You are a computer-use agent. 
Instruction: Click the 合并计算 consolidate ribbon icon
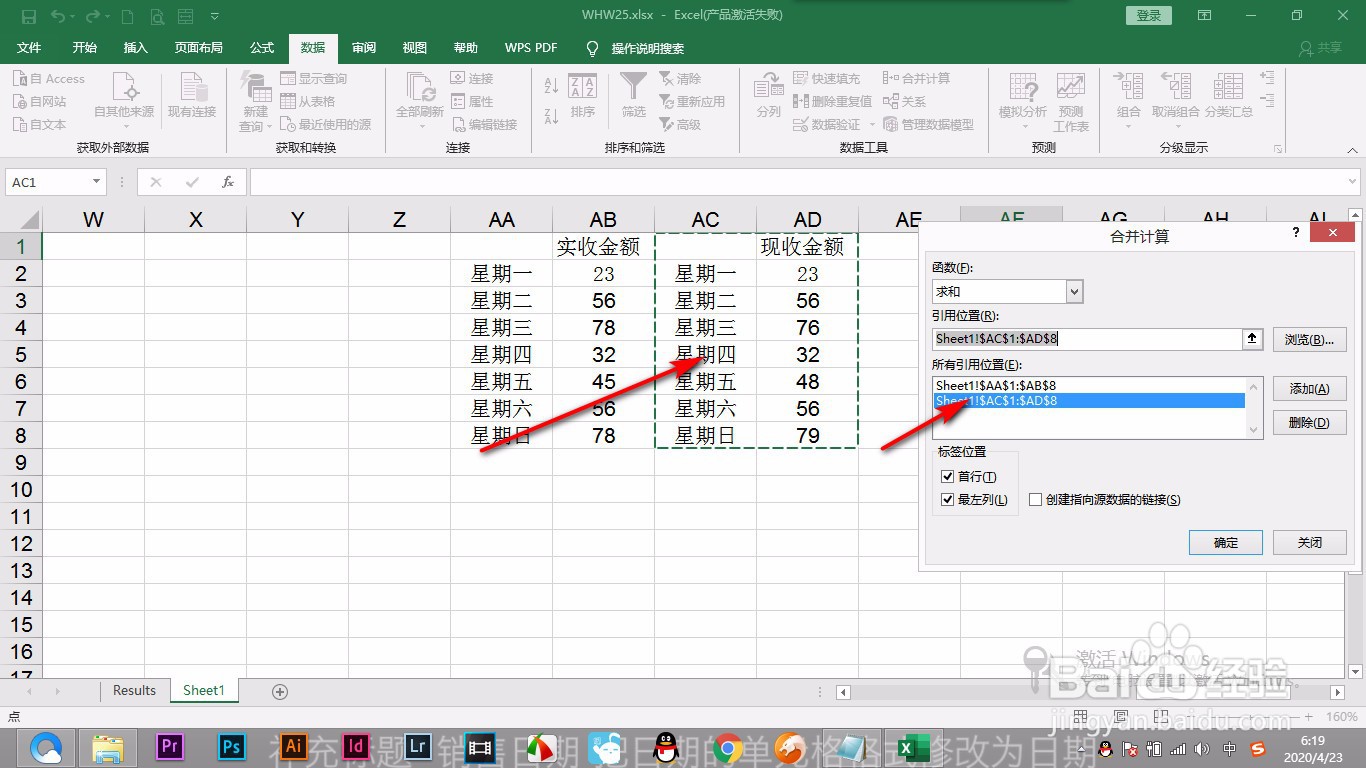891,78
